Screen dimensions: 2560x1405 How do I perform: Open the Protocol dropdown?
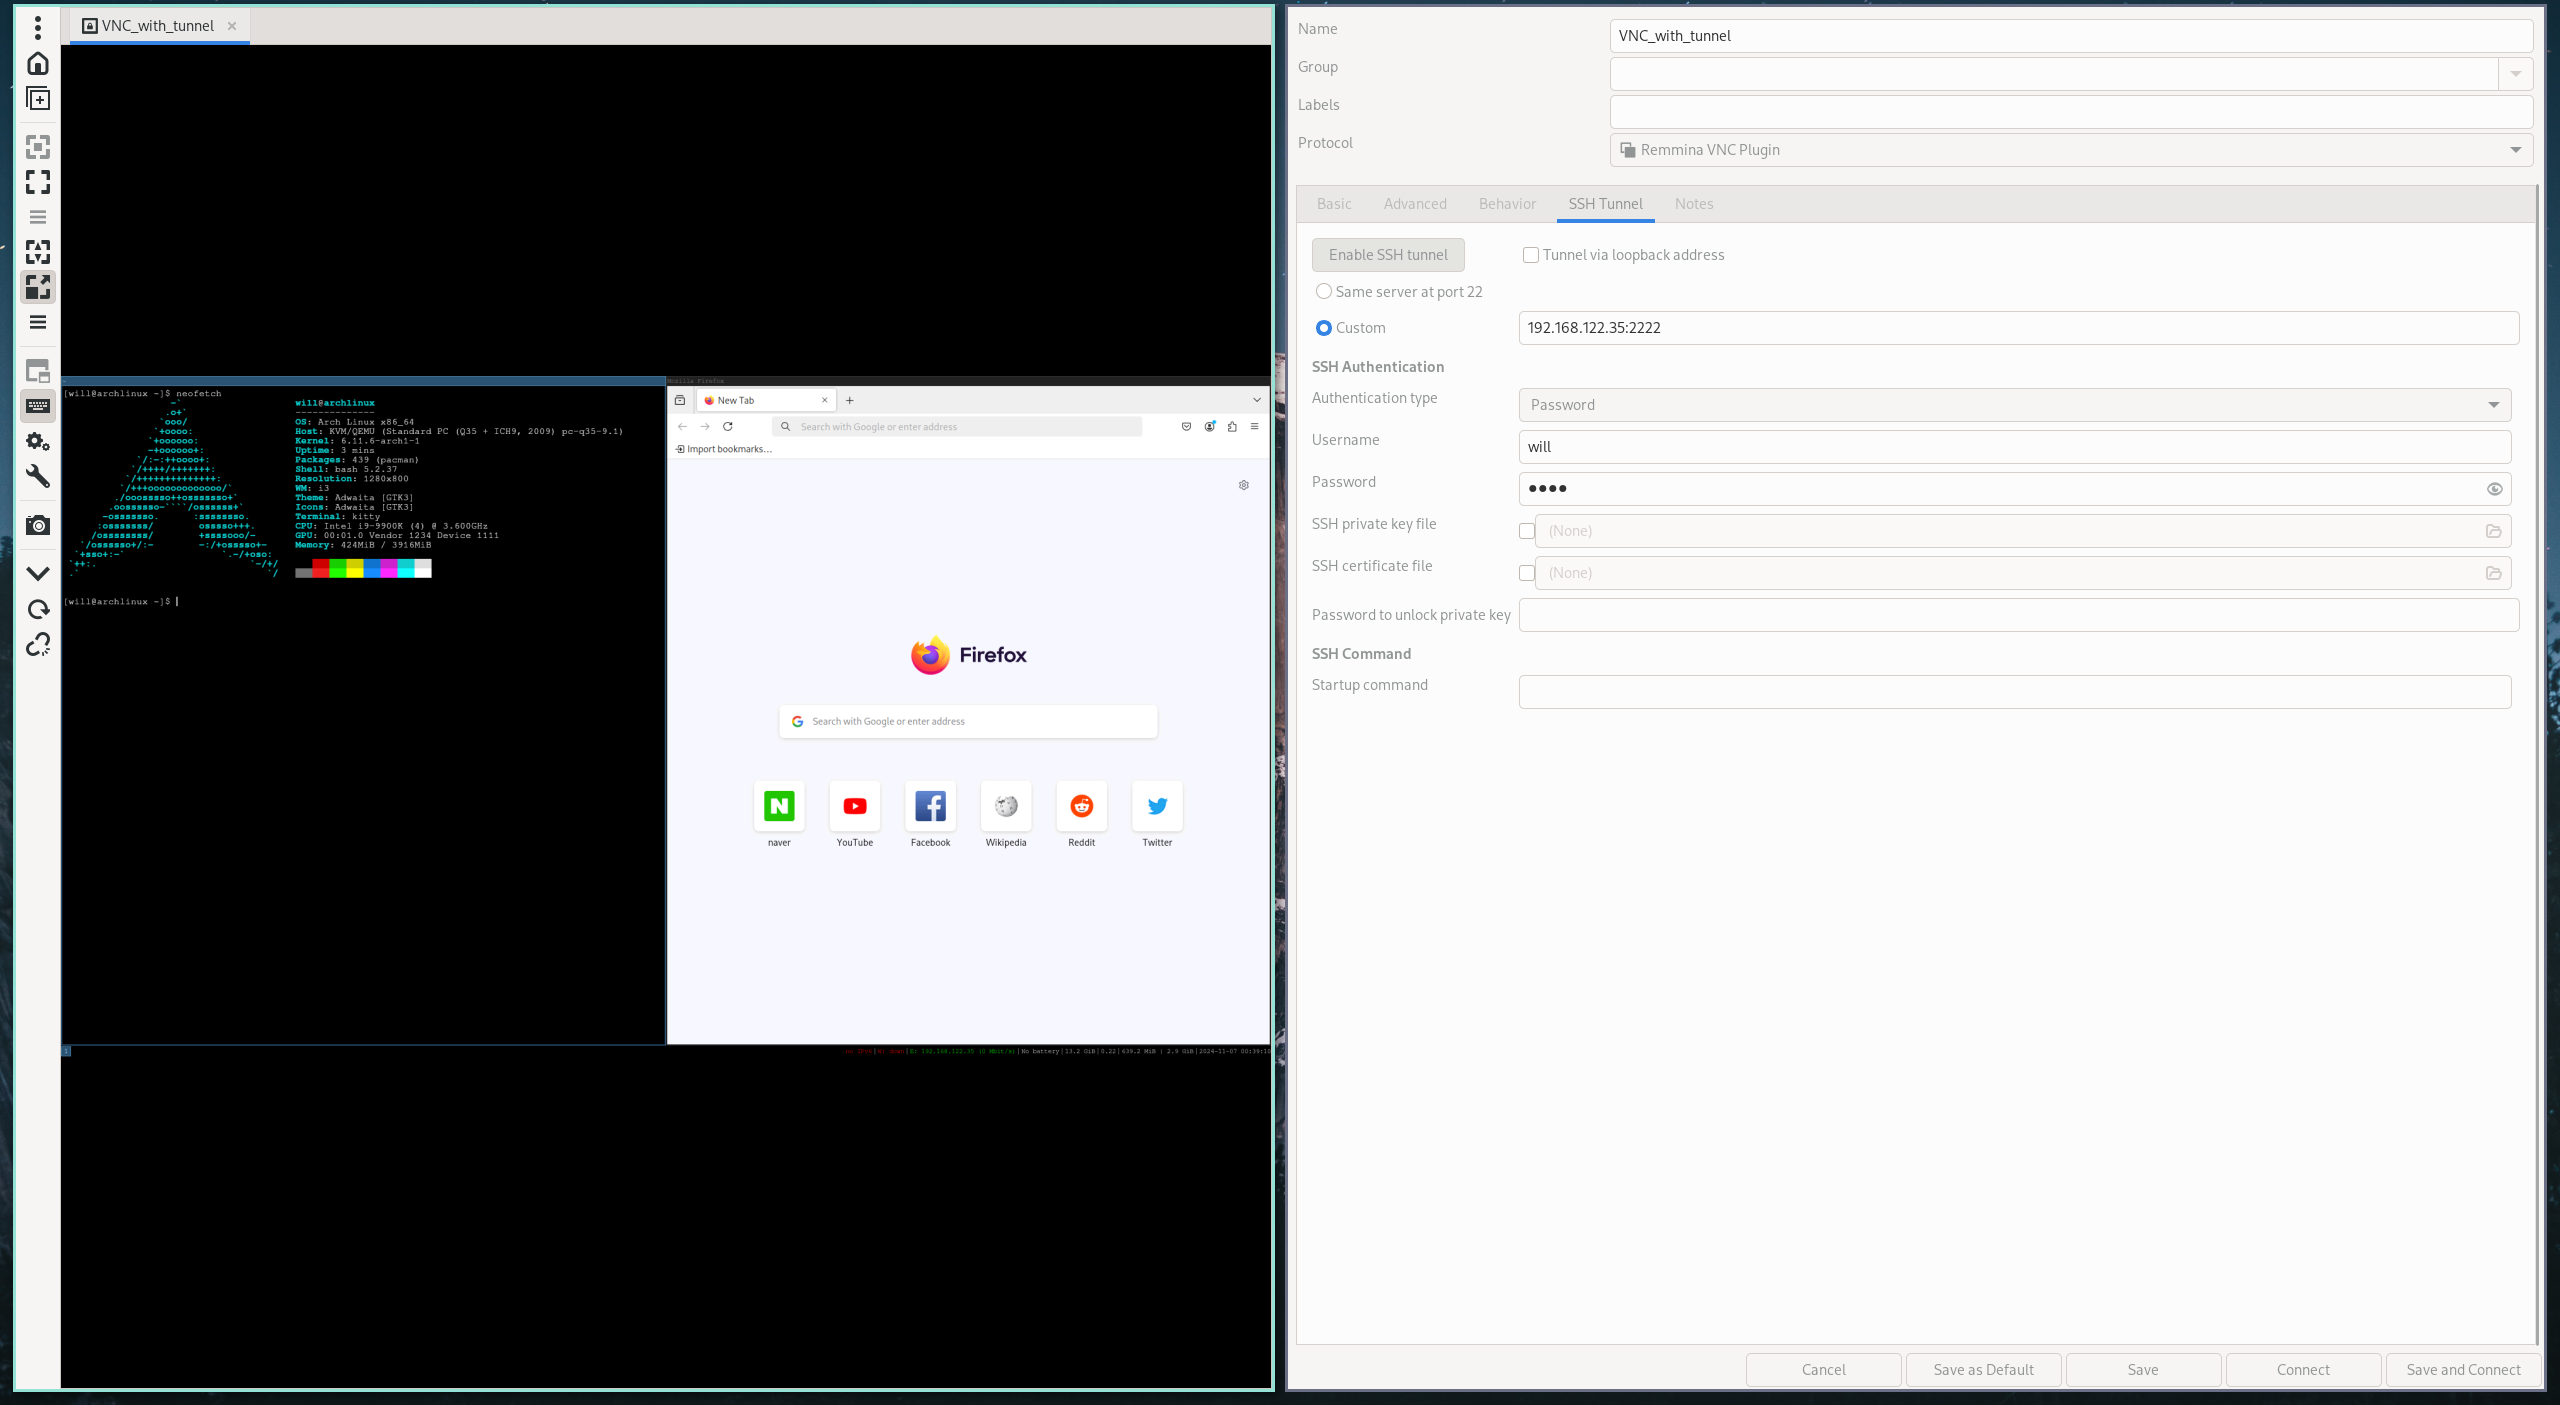click(x=2070, y=150)
